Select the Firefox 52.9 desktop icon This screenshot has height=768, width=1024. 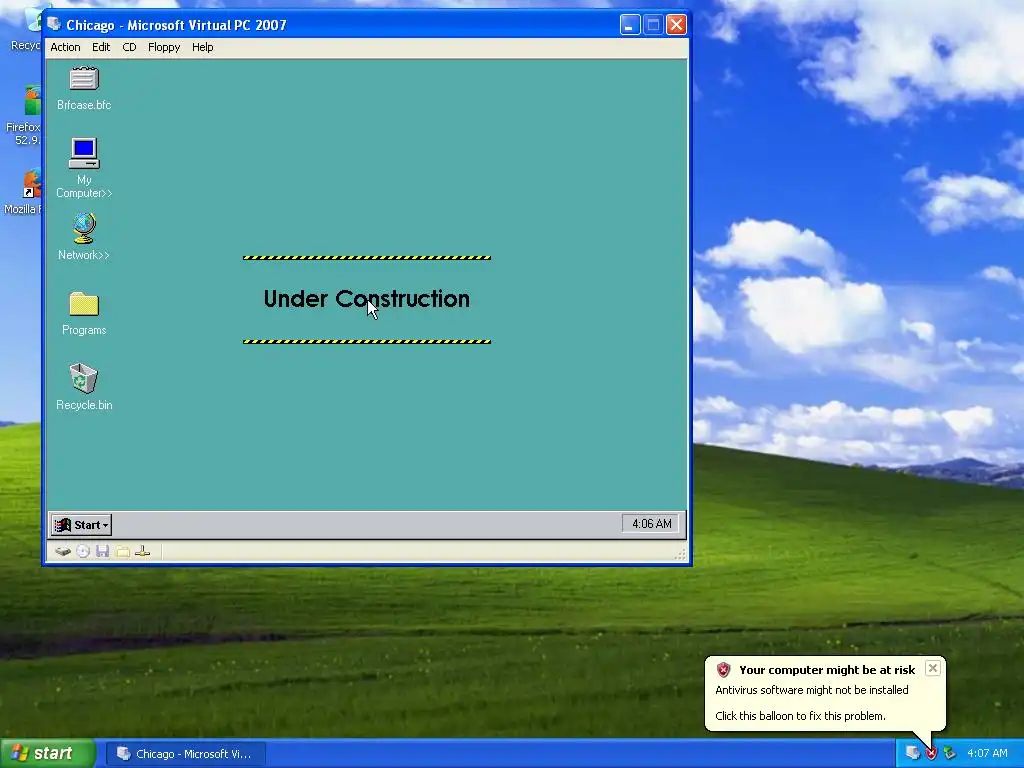(24, 116)
